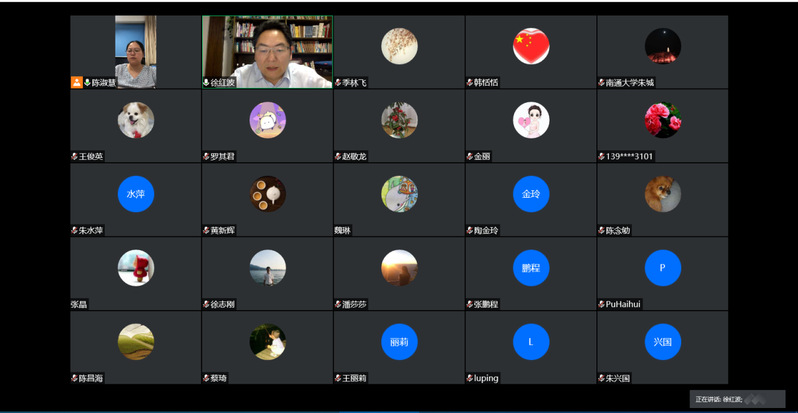798x413 pixels.
Task: Click the green microphone icon next to 陈淑慧
Action: point(87,82)
